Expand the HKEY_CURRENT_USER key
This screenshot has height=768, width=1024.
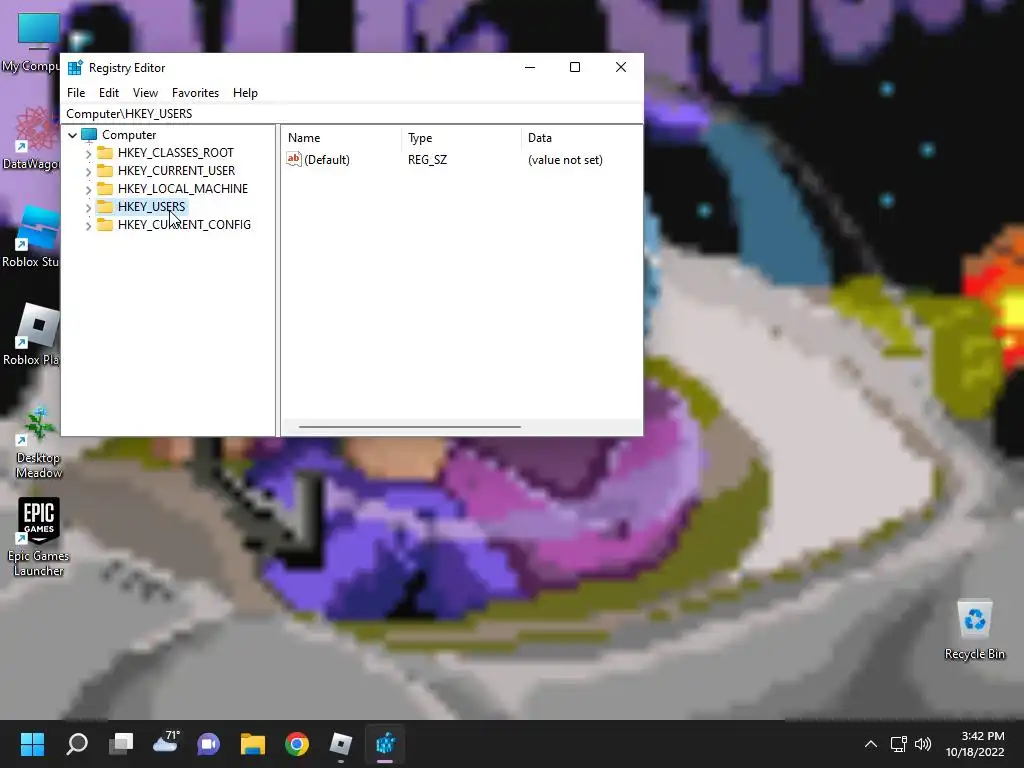point(88,172)
